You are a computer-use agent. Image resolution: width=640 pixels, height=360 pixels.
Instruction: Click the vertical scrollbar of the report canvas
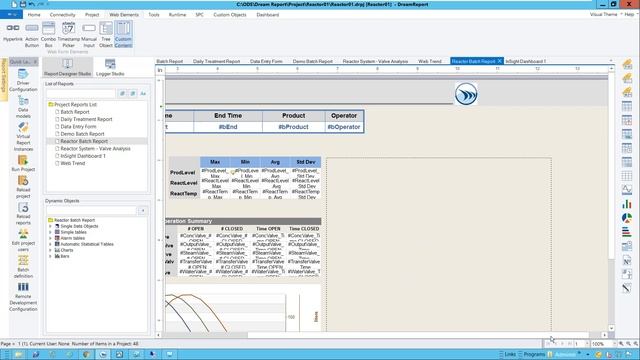(611, 198)
